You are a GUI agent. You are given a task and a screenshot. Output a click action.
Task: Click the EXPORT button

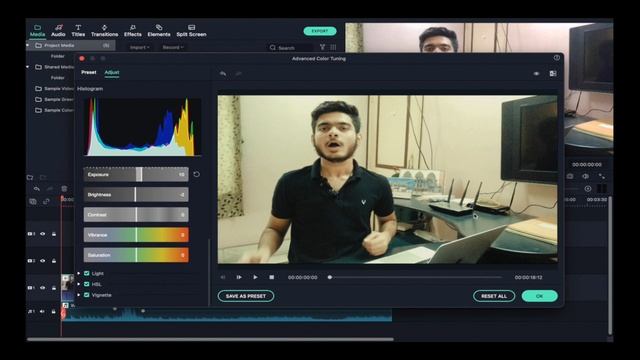tap(320, 31)
